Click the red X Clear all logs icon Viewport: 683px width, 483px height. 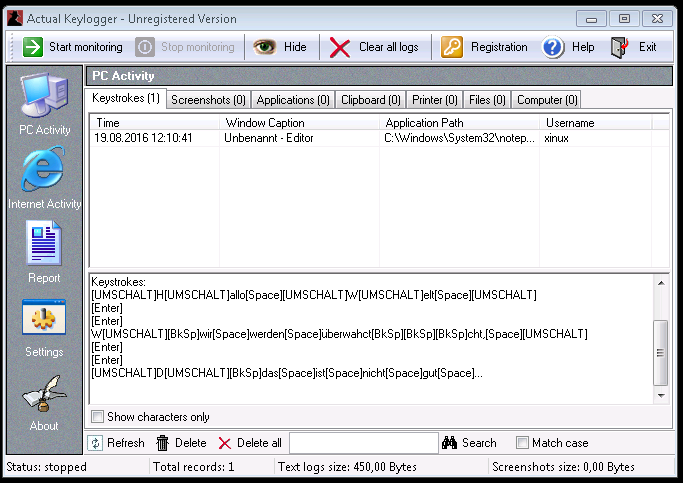coord(340,47)
